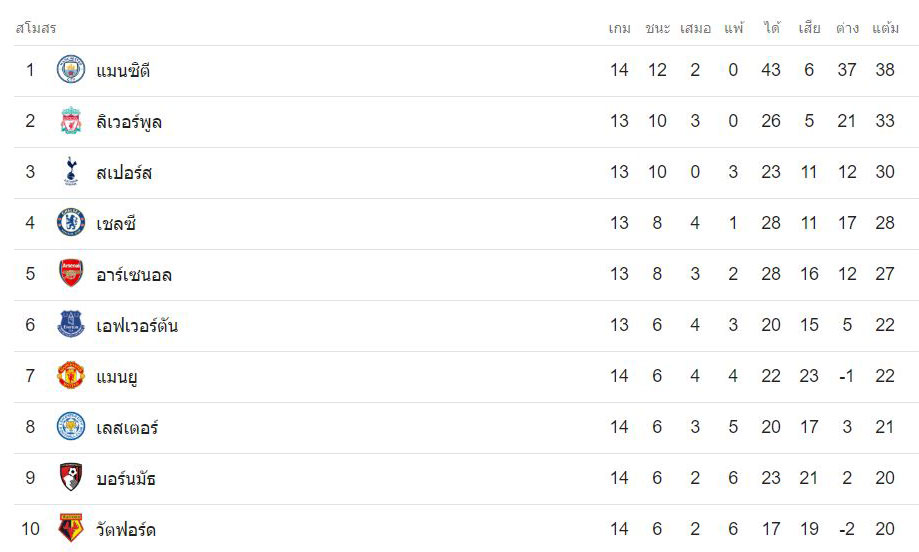Click the Everton club crest
The image size is (919, 552).
click(71, 325)
